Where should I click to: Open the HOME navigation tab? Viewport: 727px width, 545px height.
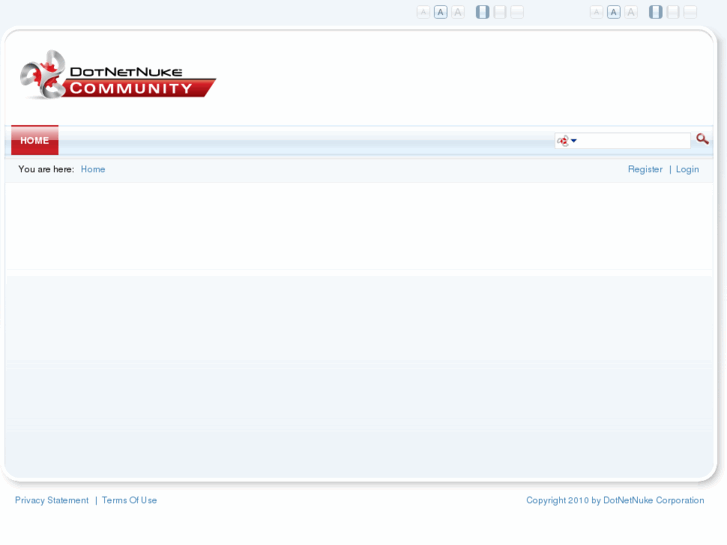[x=35, y=140]
